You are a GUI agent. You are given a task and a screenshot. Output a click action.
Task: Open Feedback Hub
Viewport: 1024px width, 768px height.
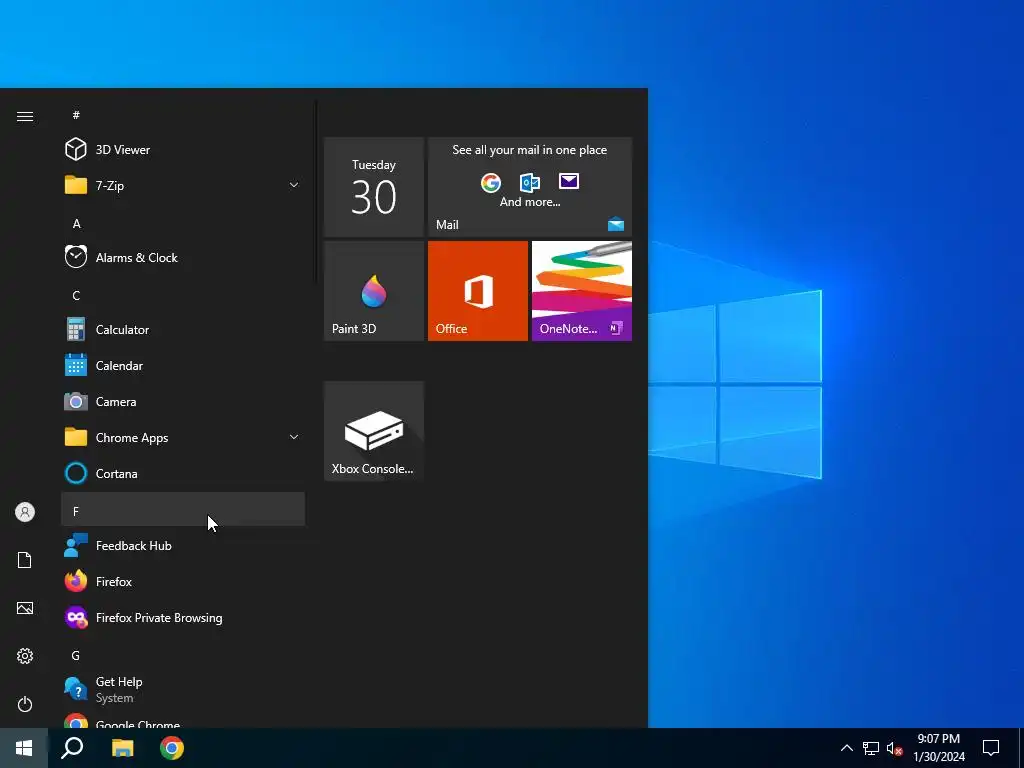click(x=183, y=546)
